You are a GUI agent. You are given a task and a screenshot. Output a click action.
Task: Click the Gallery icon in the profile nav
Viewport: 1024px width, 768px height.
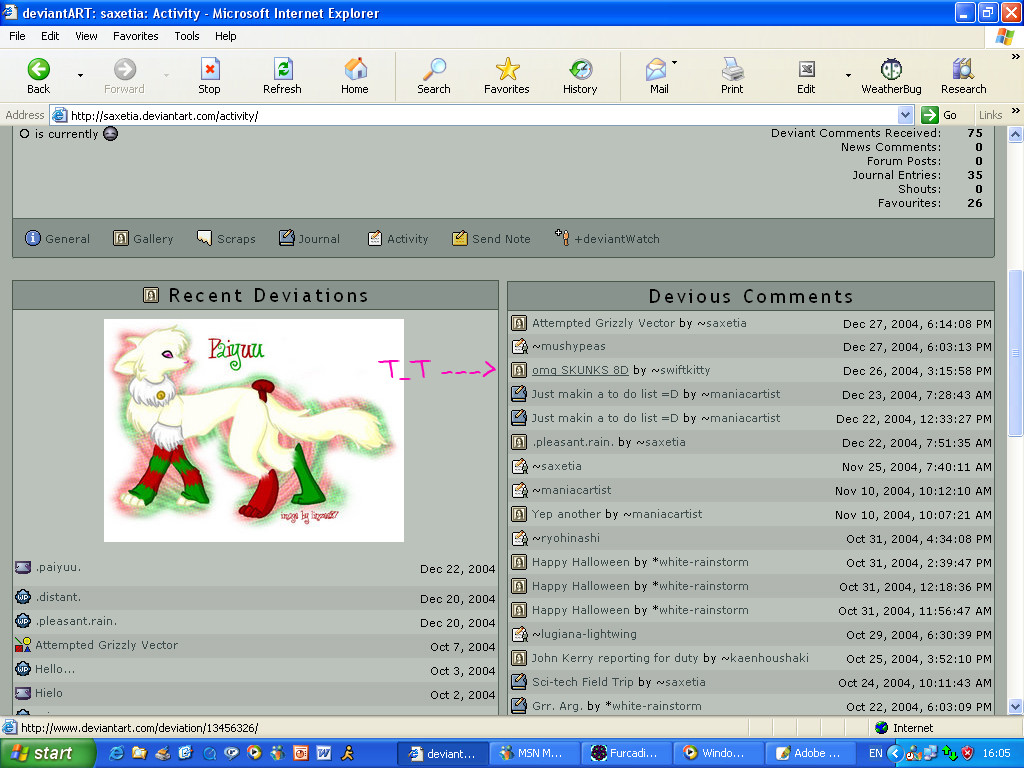click(x=121, y=238)
